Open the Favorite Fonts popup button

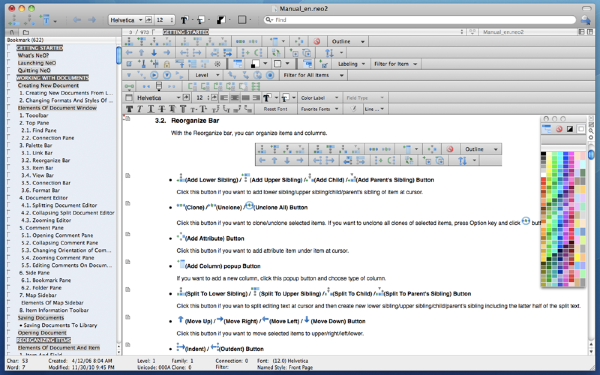coord(320,109)
